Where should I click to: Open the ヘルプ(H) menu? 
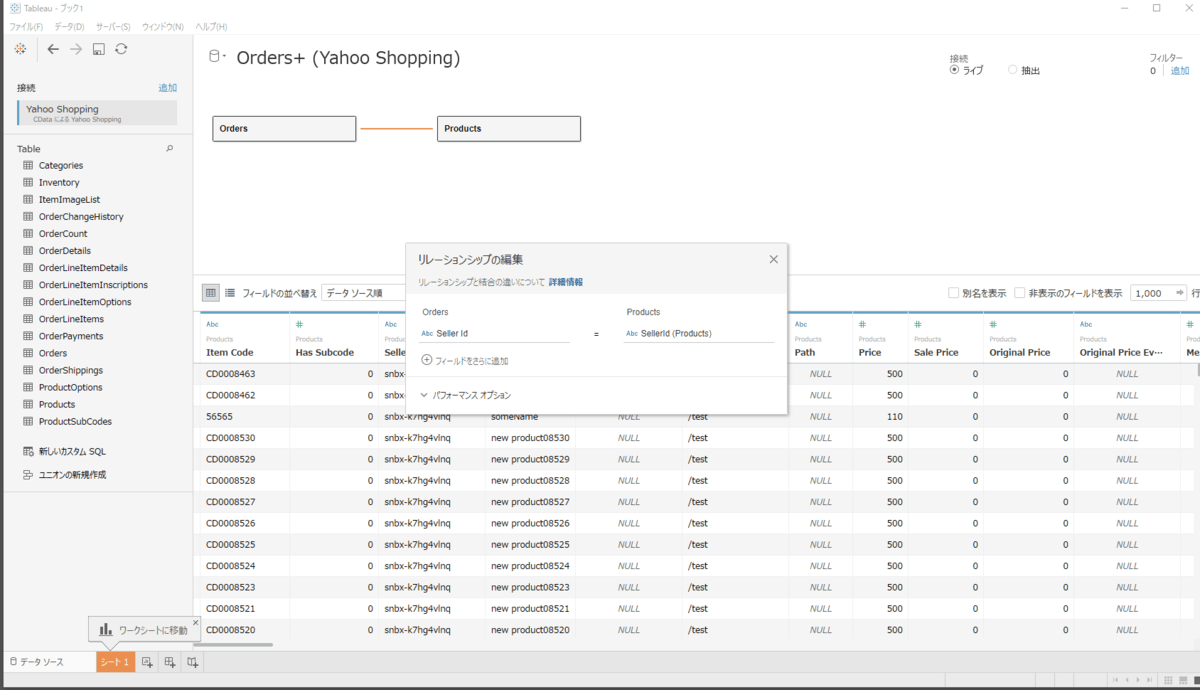tap(210, 26)
